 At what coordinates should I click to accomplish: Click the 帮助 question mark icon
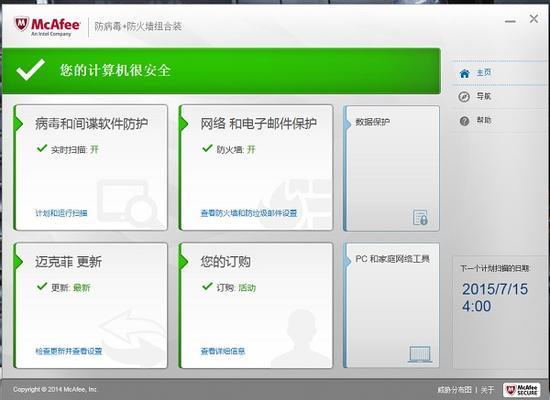(464, 121)
